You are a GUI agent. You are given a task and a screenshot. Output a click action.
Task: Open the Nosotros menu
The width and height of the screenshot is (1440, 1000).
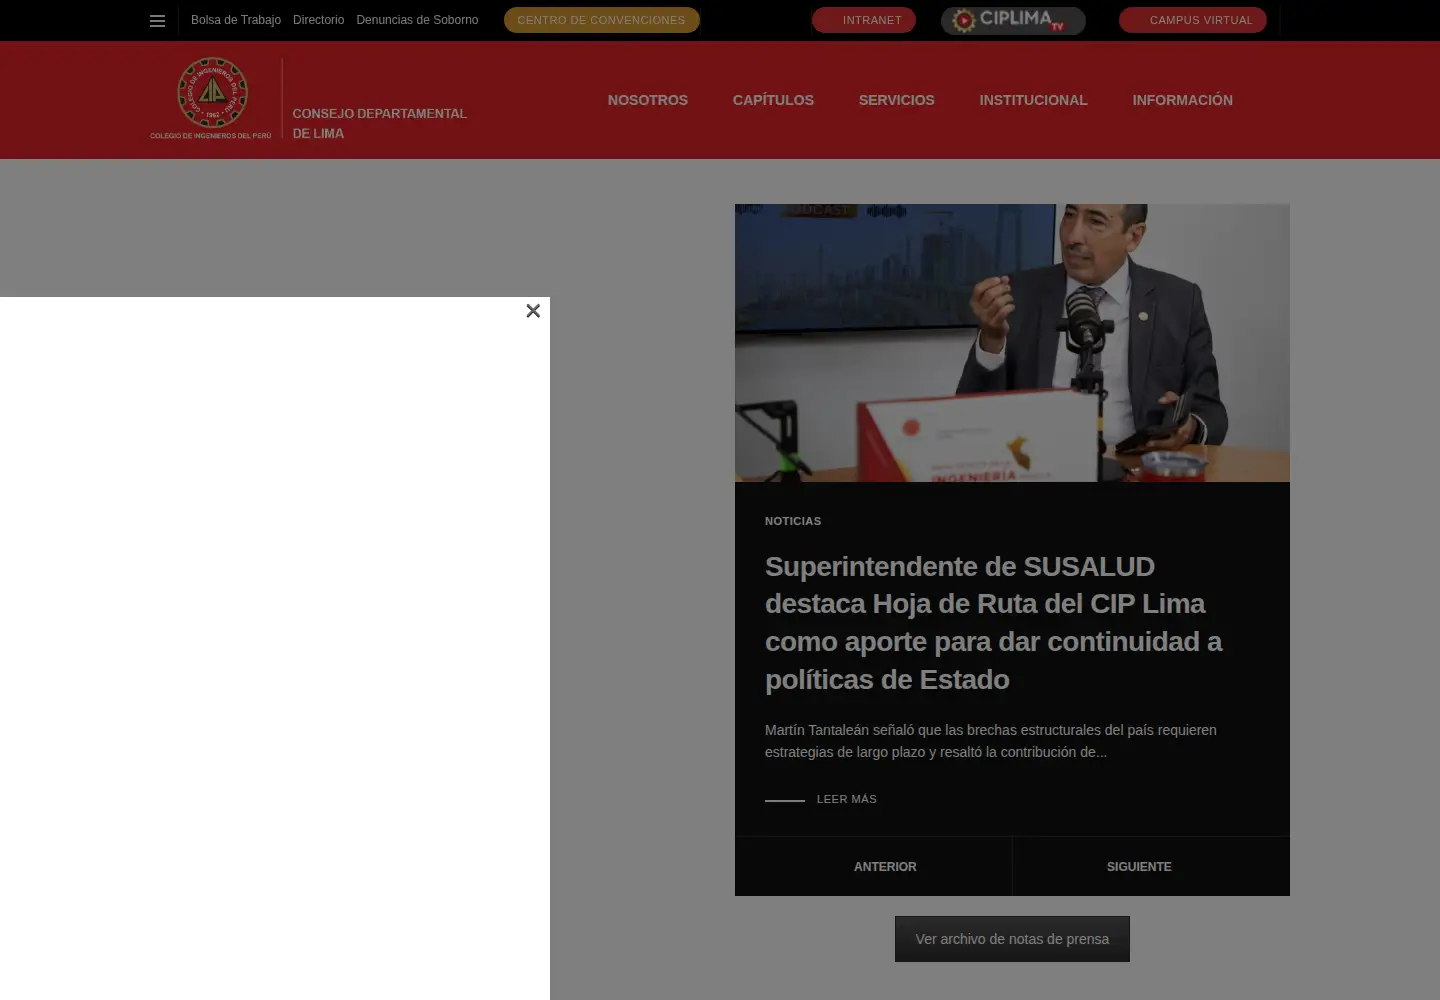point(648,100)
